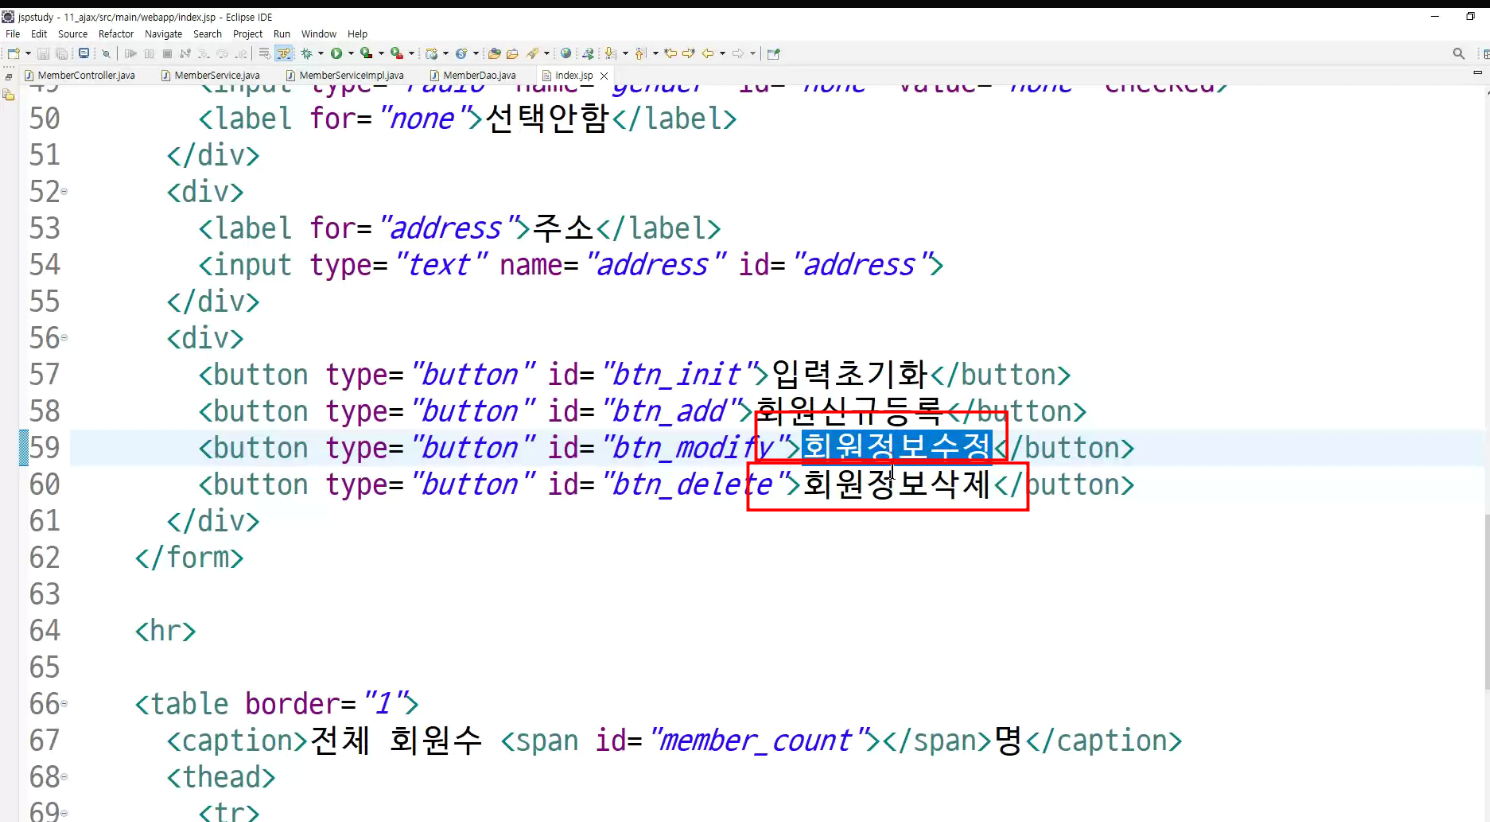Click the Resume debug icon

131,53
